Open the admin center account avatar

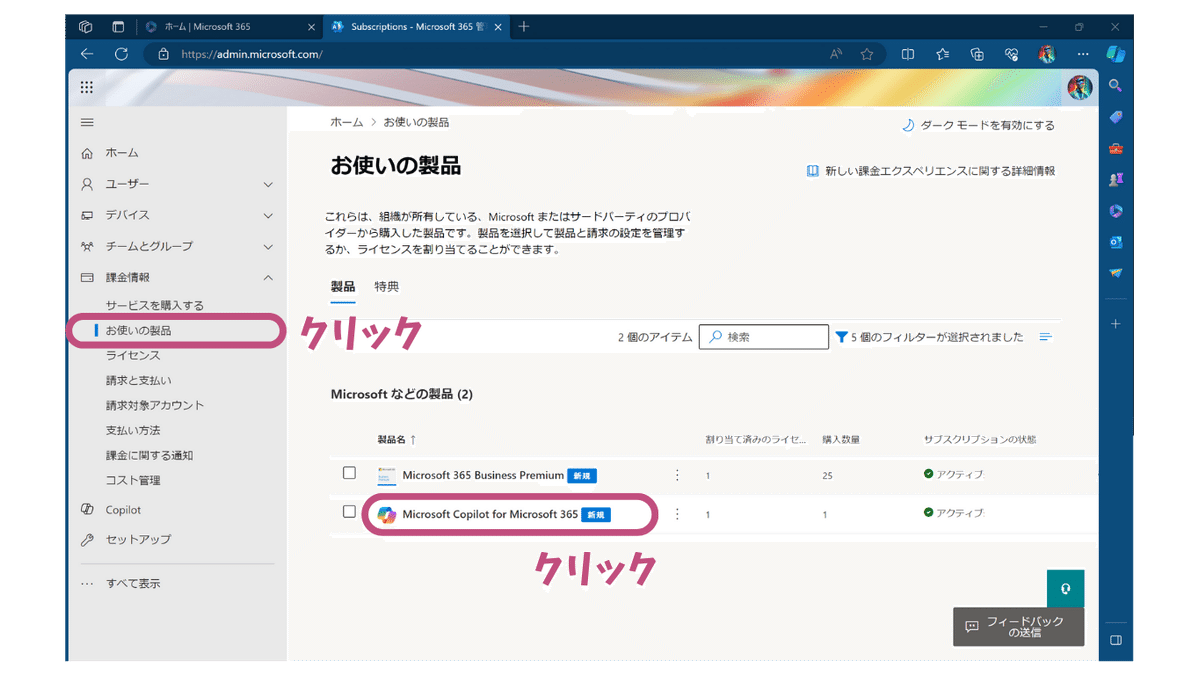click(1080, 87)
